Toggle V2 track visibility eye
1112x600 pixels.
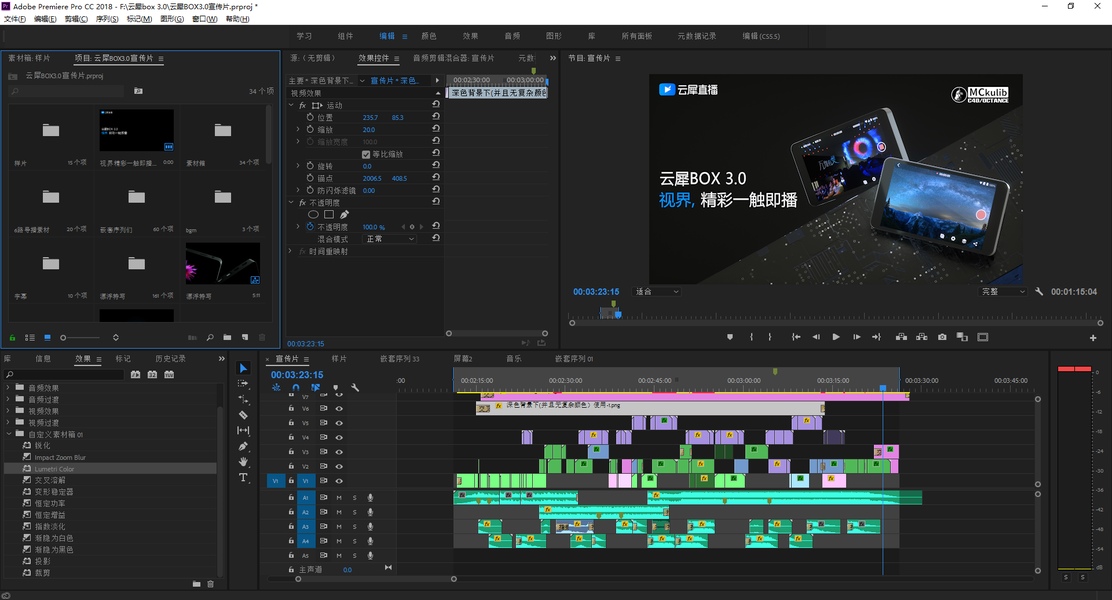point(339,467)
